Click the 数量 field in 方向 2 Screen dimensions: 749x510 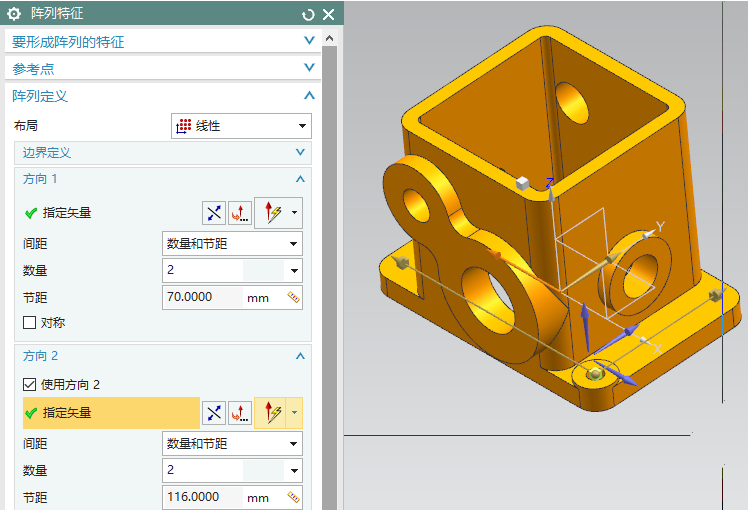click(x=203, y=470)
